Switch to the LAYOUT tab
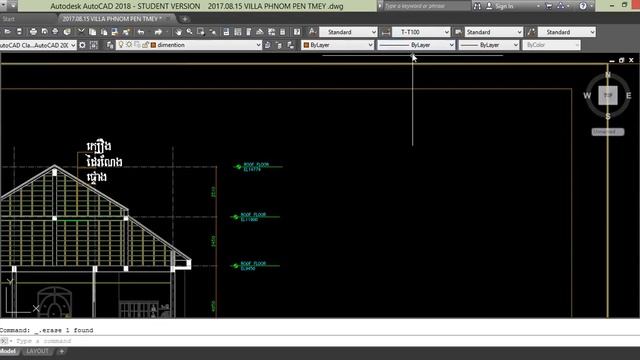Image resolution: width=640 pixels, height=360 pixels. click(37, 351)
